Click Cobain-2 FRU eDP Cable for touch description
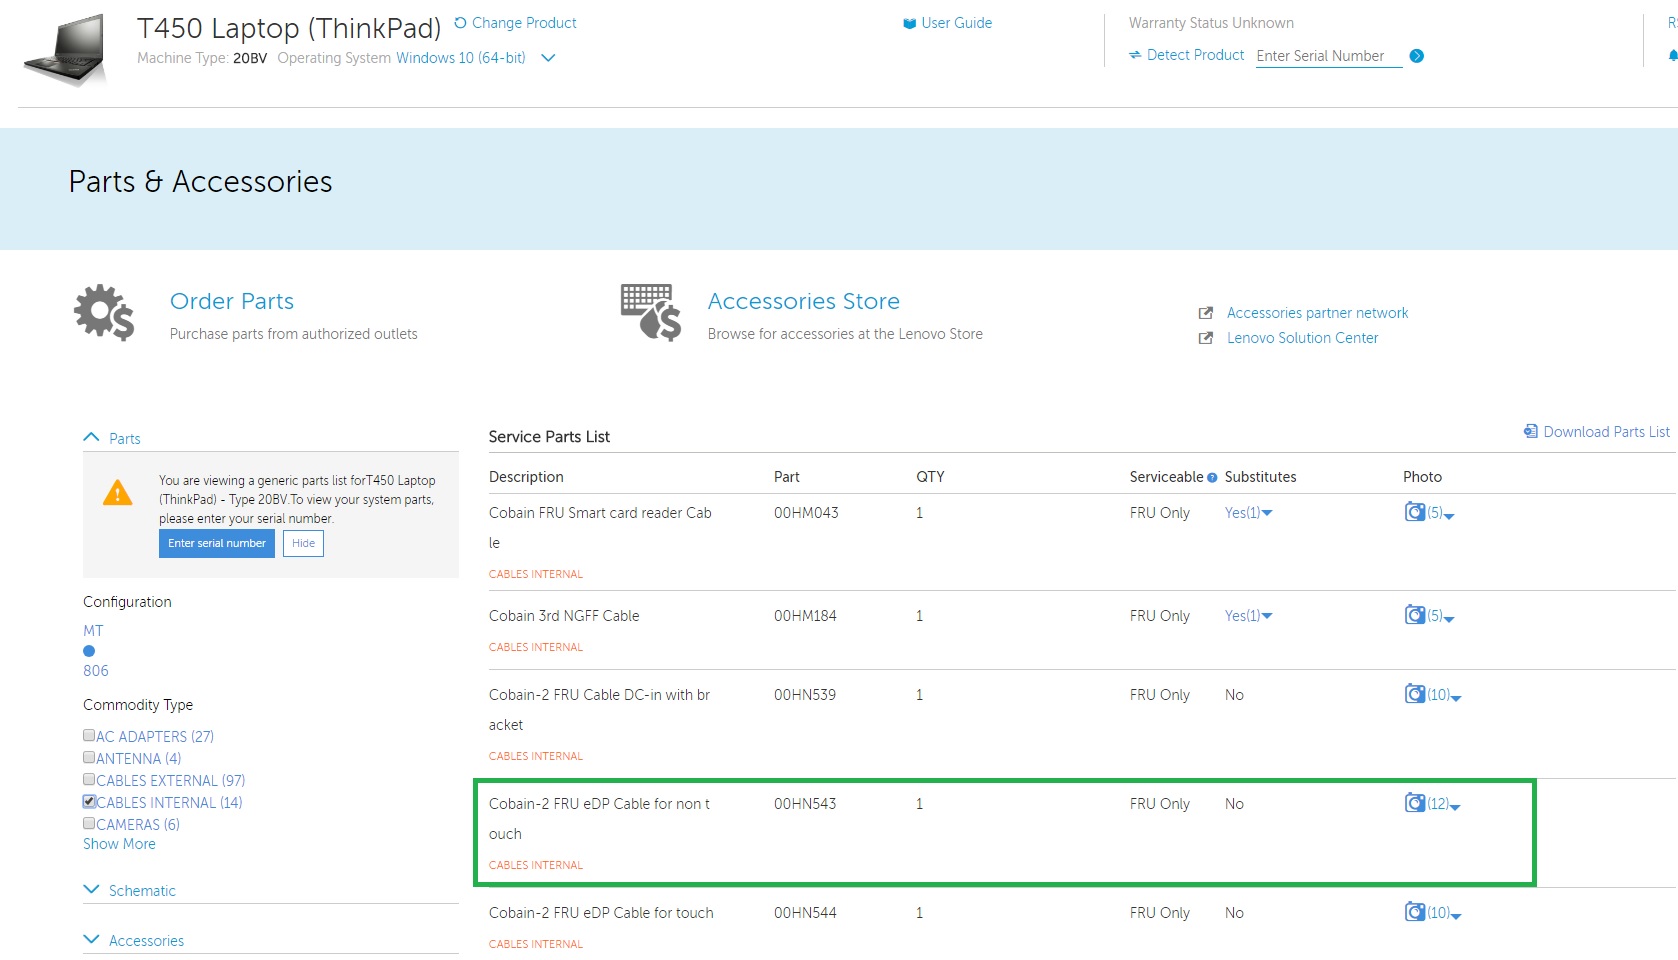Image resolution: width=1678 pixels, height=960 pixels. [601, 913]
